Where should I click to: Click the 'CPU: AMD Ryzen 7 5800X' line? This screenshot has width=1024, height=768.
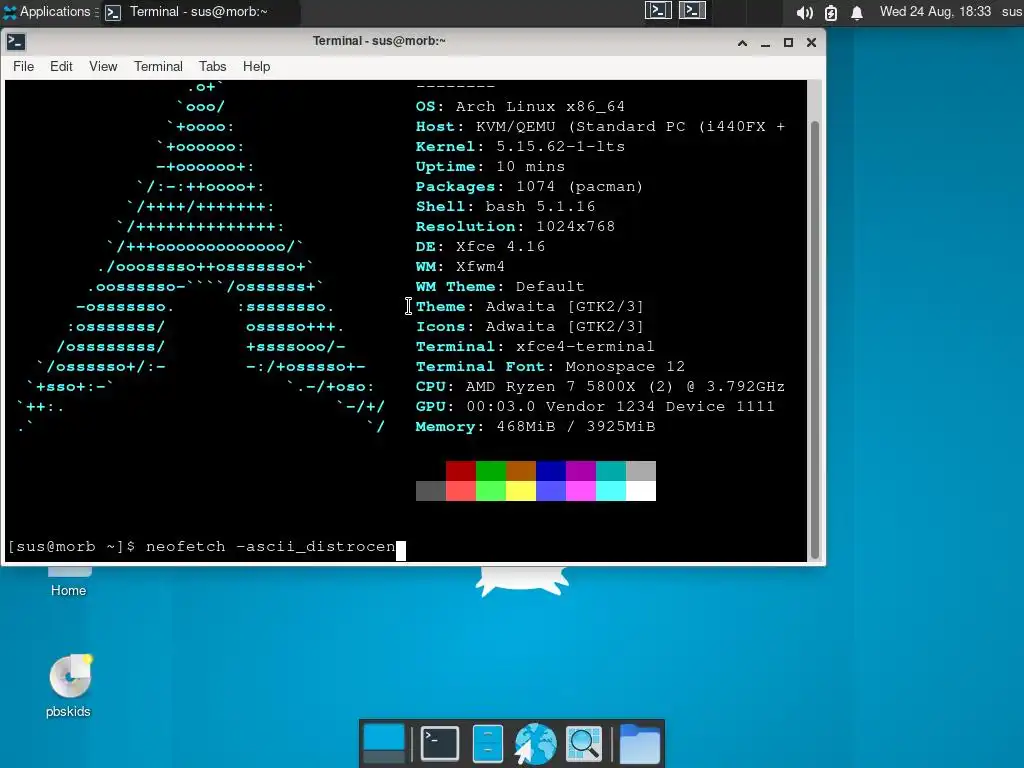(600, 387)
